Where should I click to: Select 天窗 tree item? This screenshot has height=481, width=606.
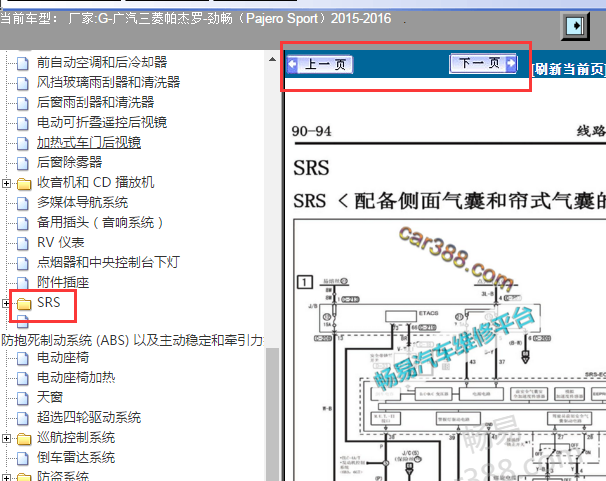point(50,398)
